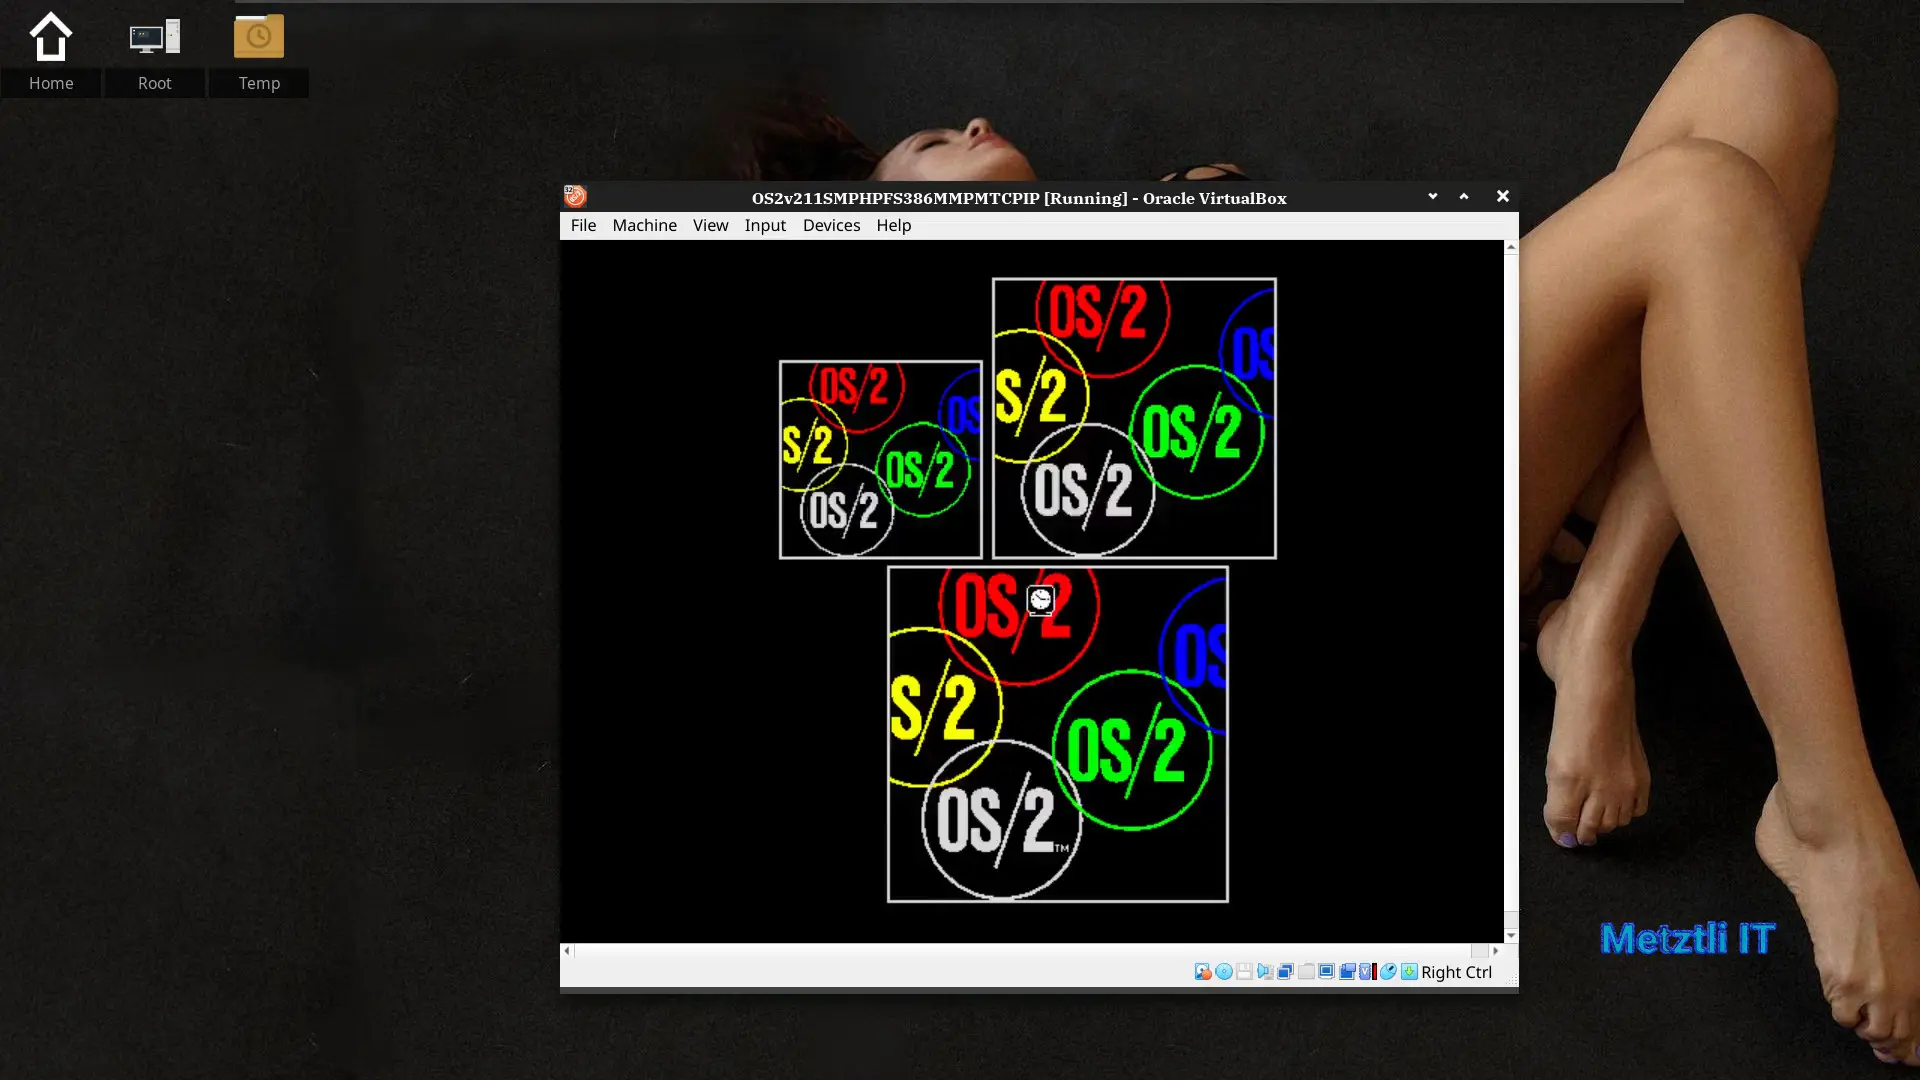Click the hard disk activity indicator

[1203, 972]
